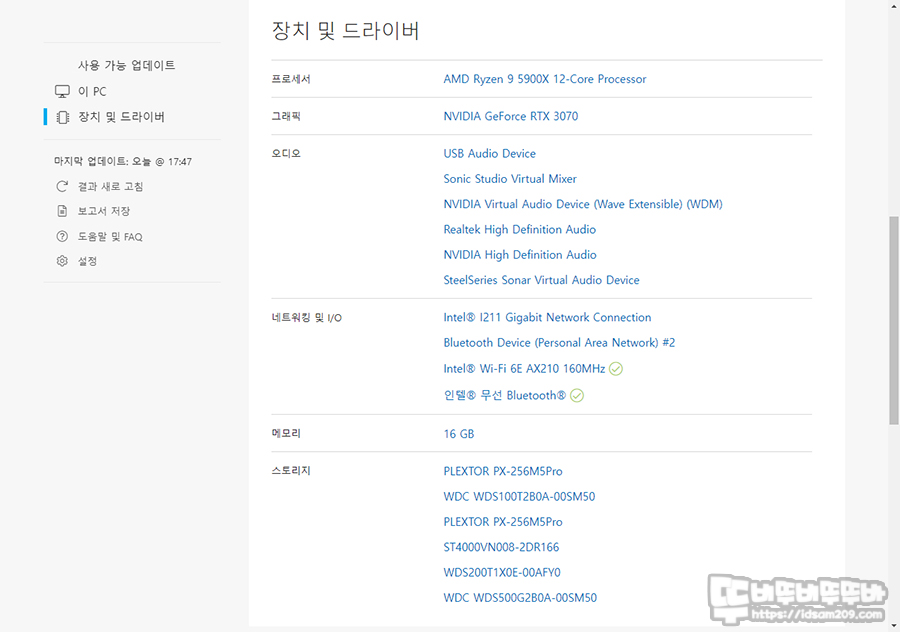Open ST4000VN008-2DR166 storage link
This screenshot has width=900, height=632.
coord(501,547)
